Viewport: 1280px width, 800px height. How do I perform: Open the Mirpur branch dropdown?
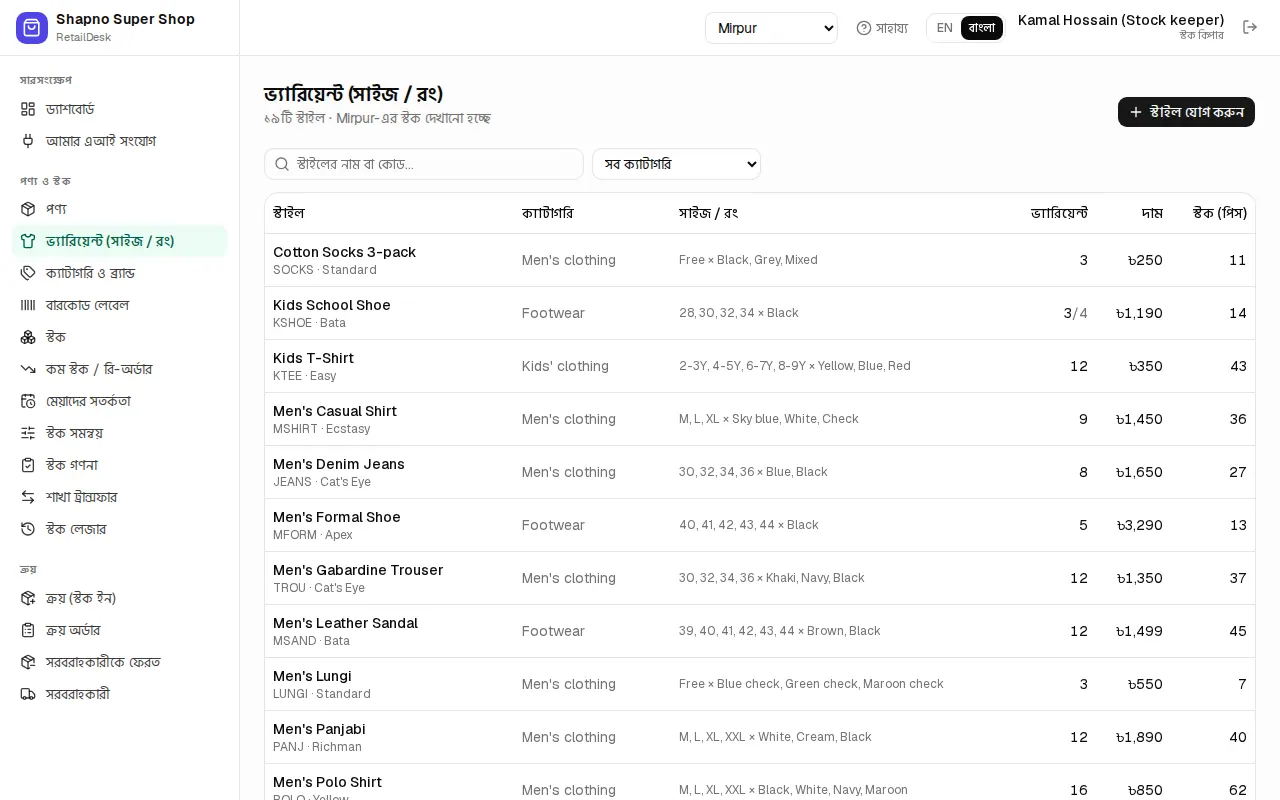(x=771, y=28)
